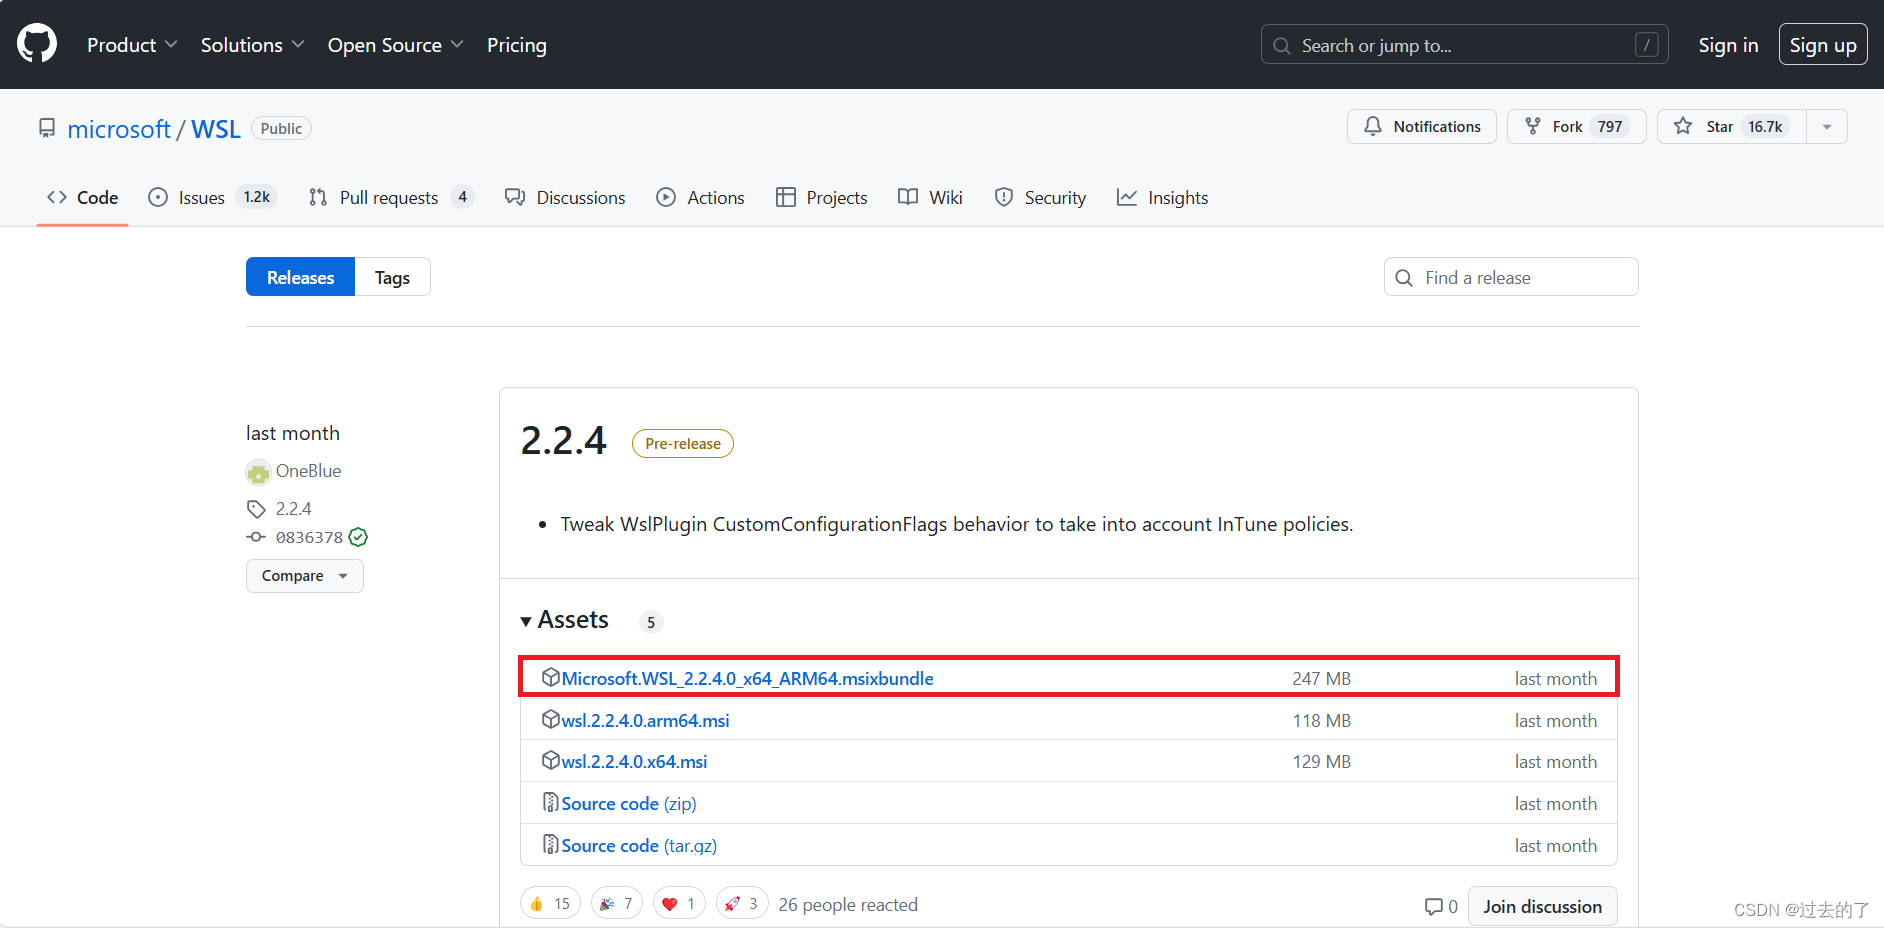Screen dimensions: 1884x928
Task: Click the Join discussion button
Action: pyautogui.click(x=1542, y=906)
